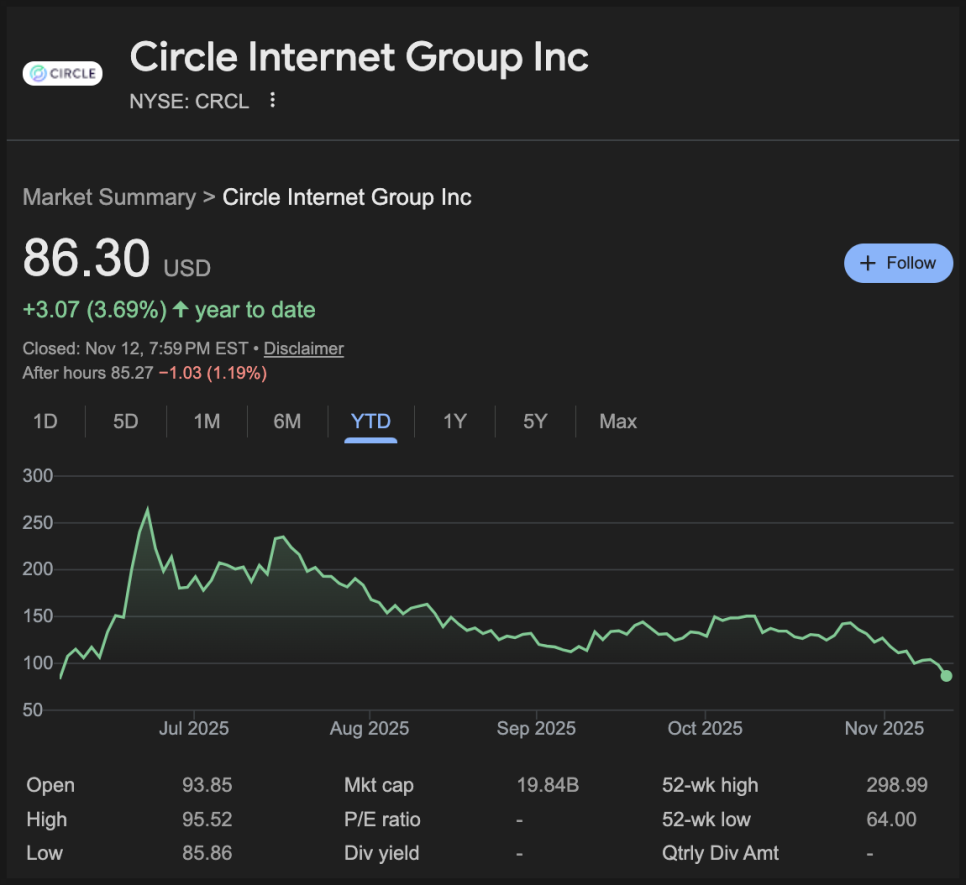Switch chart to 5D range
The image size is (966, 885).
click(x=125, y=421)
